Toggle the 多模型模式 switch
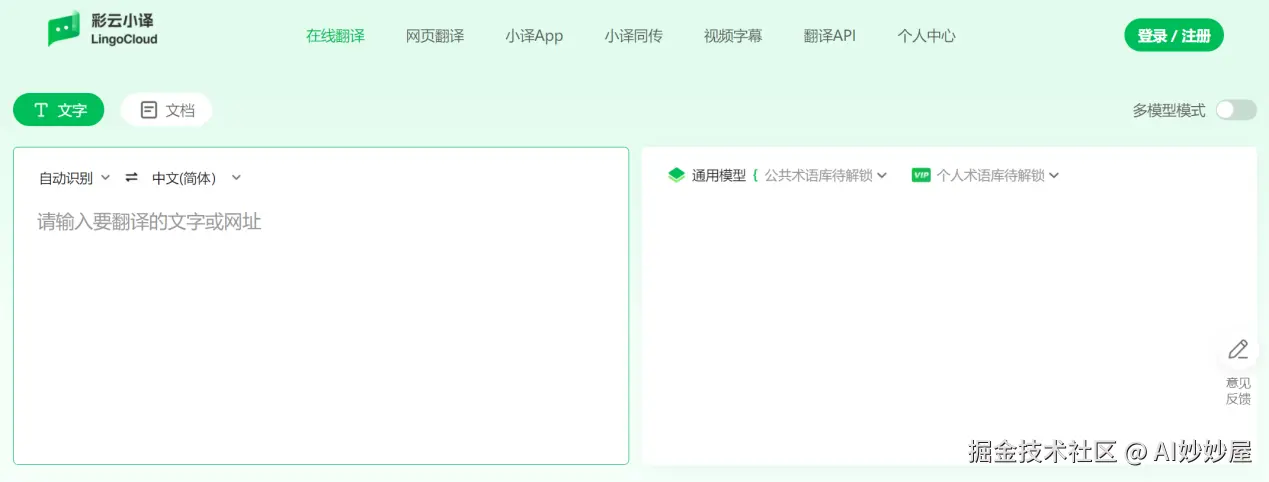The height and width of the screenshot is (482, 1269). click(1236, 110)
